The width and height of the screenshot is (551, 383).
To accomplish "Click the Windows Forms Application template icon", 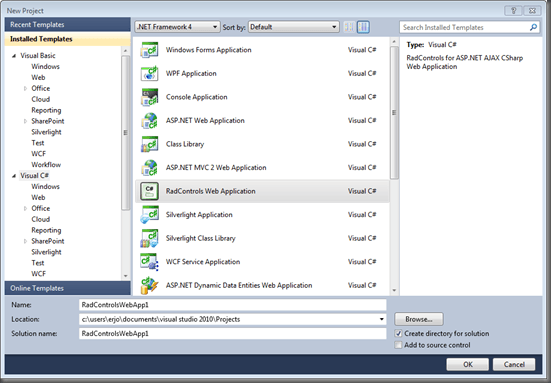I will tap(149, 50).
